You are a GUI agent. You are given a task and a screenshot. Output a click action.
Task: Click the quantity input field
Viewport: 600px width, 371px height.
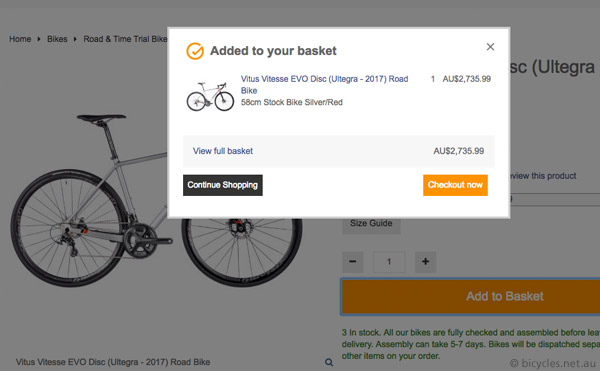pos(389,262)
